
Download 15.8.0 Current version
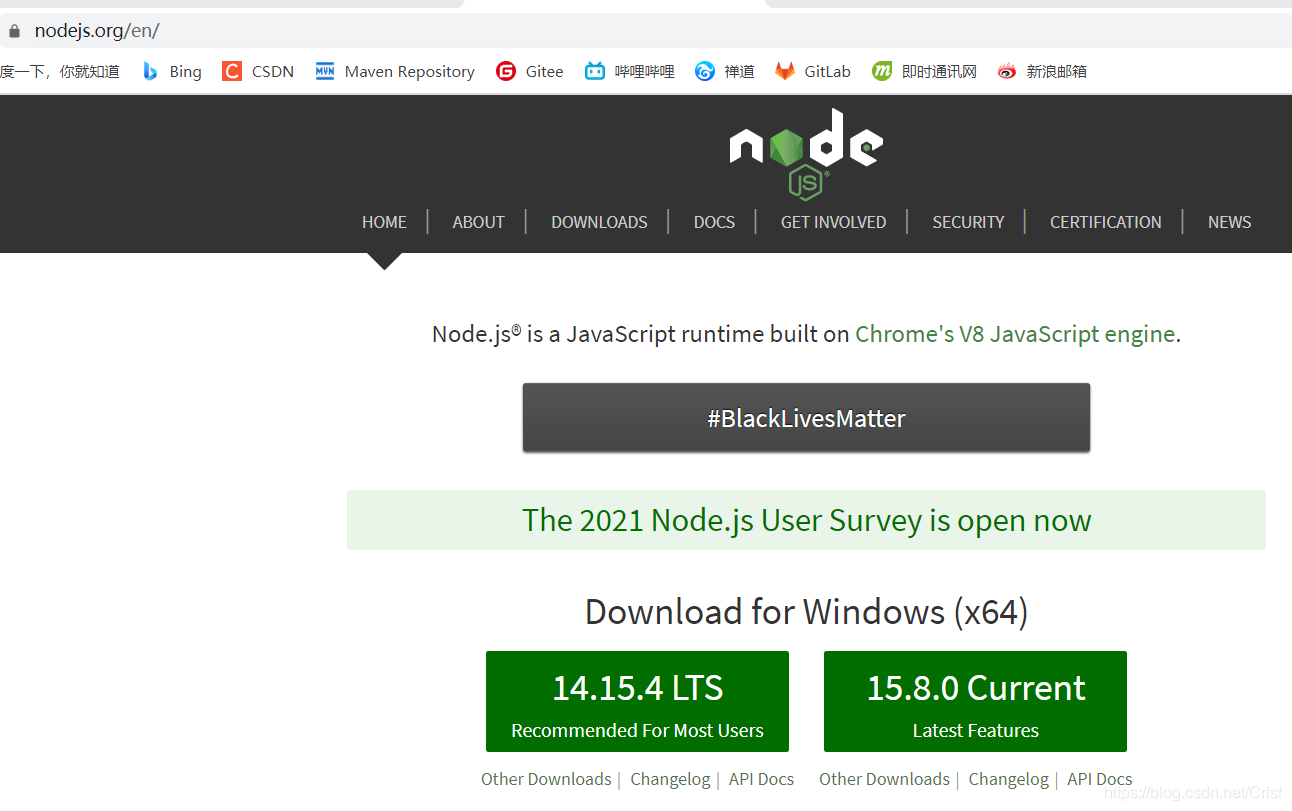[975, 701]
